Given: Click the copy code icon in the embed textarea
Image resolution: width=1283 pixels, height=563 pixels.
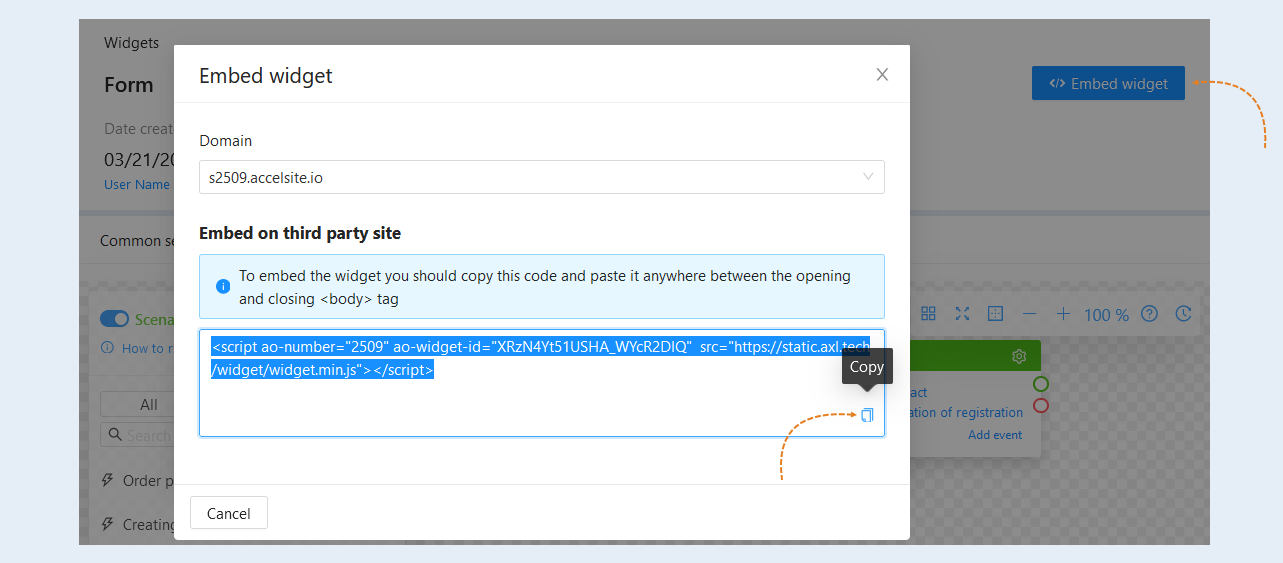Looking at the screenshot, I should pyautogui.click(x=867, y=415).
